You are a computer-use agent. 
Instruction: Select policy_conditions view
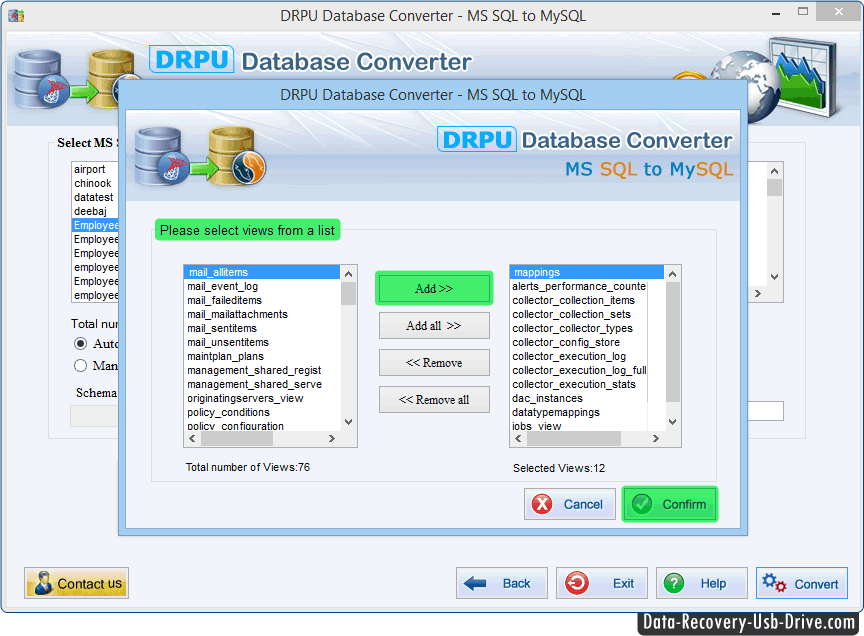pos(262,412)
